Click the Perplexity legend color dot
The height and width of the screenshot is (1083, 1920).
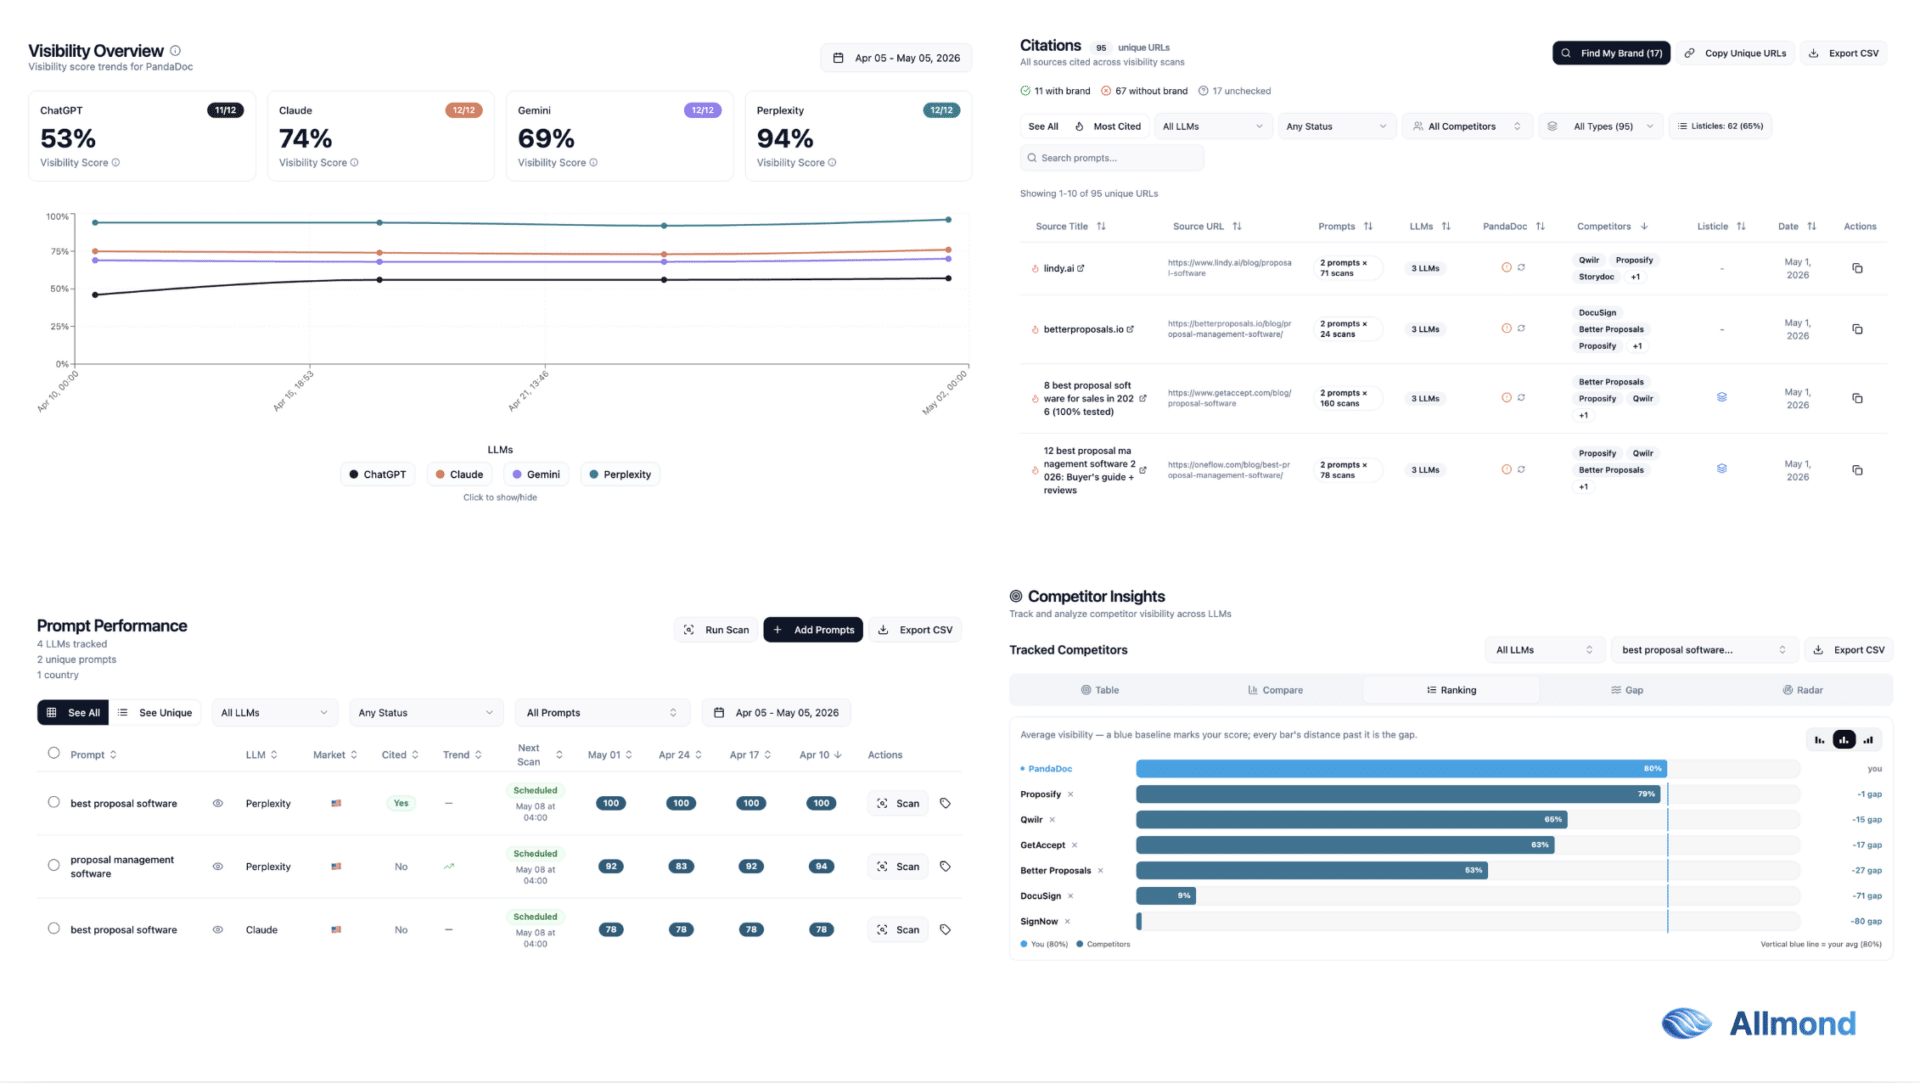coord(594,474)
